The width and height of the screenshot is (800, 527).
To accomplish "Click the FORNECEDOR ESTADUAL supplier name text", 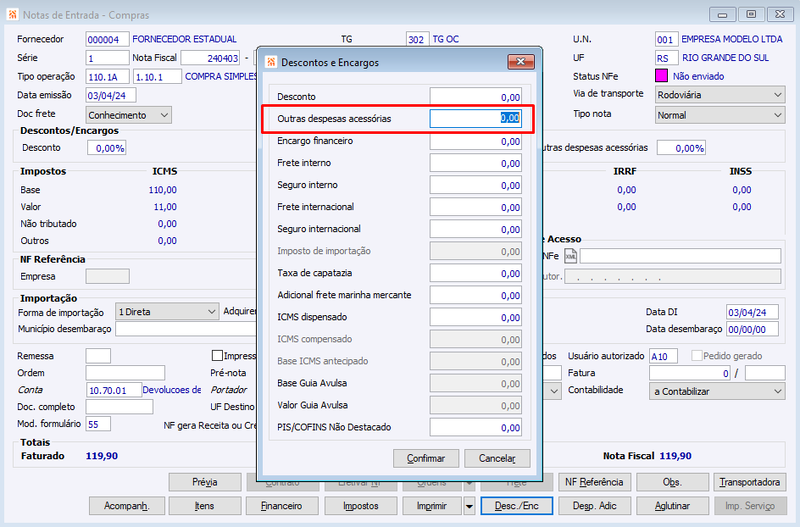I will [184, 39].
